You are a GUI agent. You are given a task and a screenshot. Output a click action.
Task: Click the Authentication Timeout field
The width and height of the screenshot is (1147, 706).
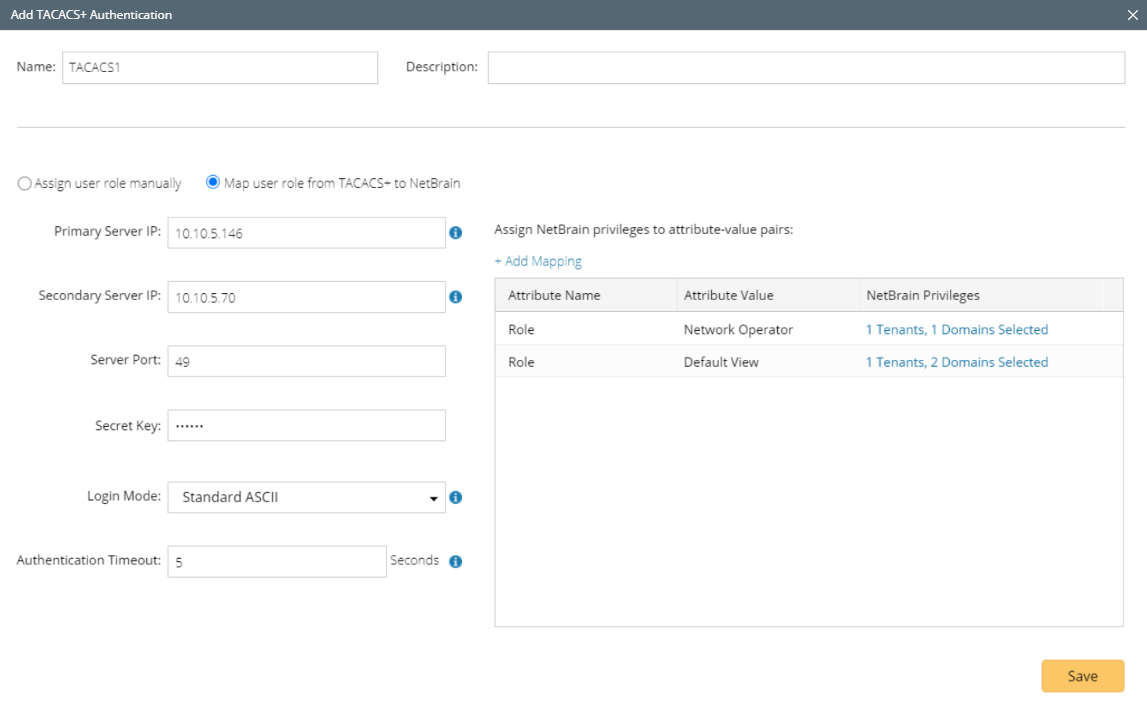click(276, 561)
